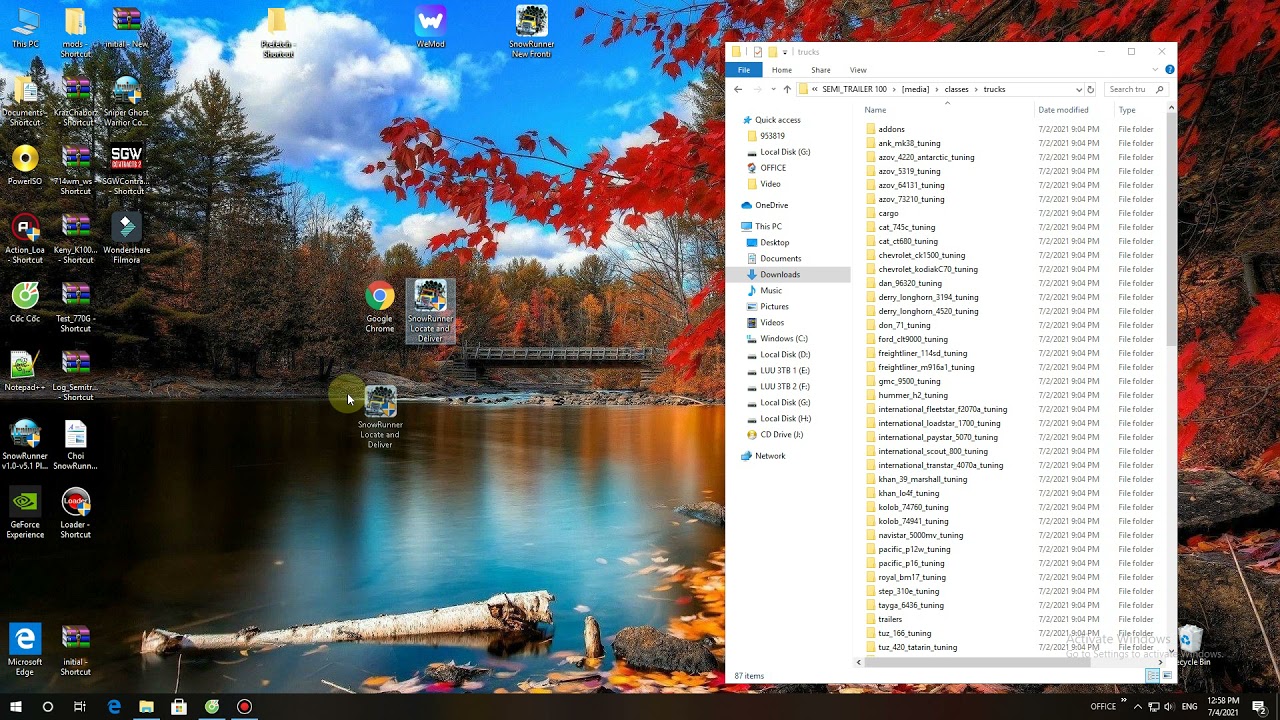Switch to the View ribbon tab

(x=858, y=70)
